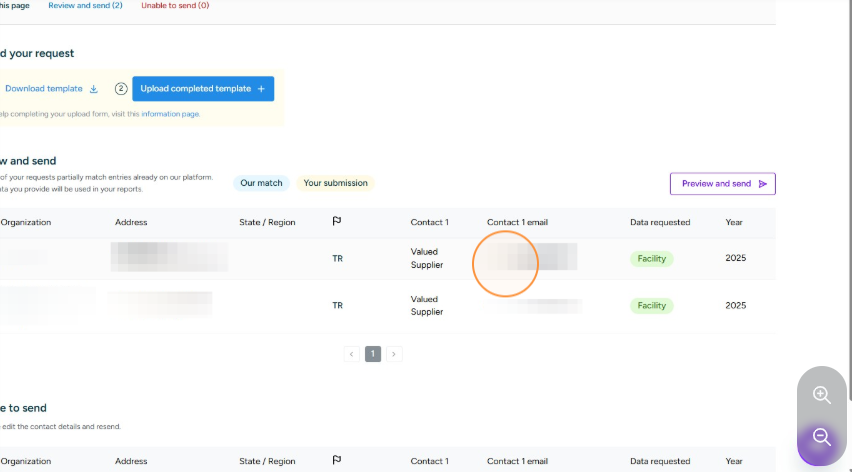Click the TR country code in the second row
This screenshot has width=852, height=472.
337,305
